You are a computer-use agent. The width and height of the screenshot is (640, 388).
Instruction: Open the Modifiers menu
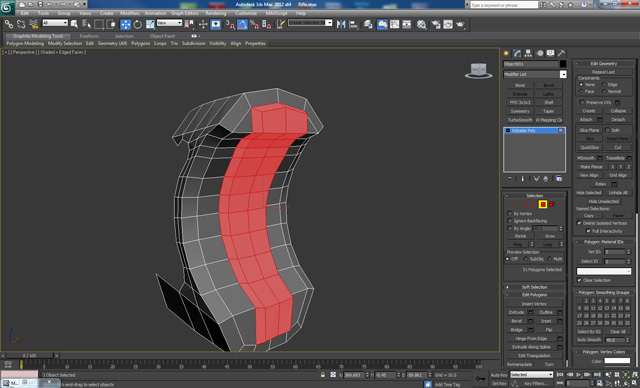(x=130, y=13)
